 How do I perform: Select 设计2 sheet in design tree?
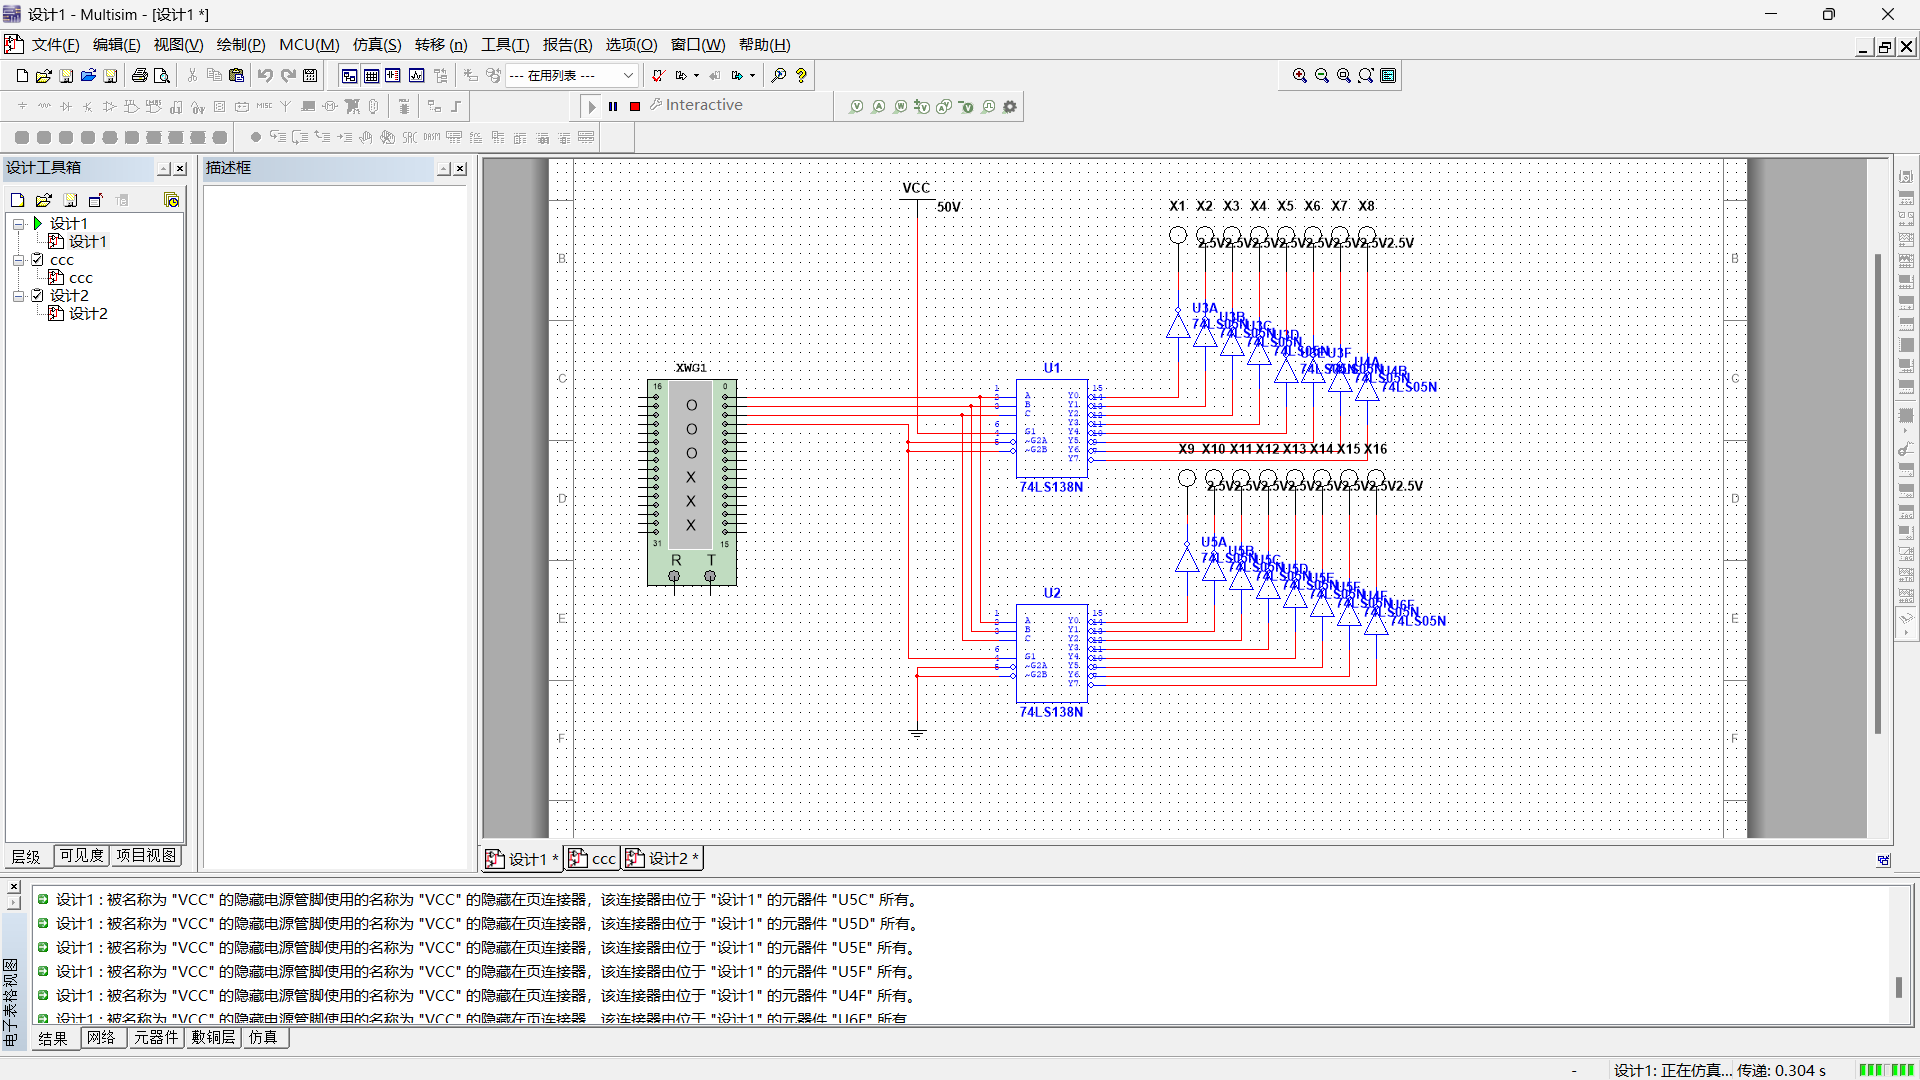point(88,313)
